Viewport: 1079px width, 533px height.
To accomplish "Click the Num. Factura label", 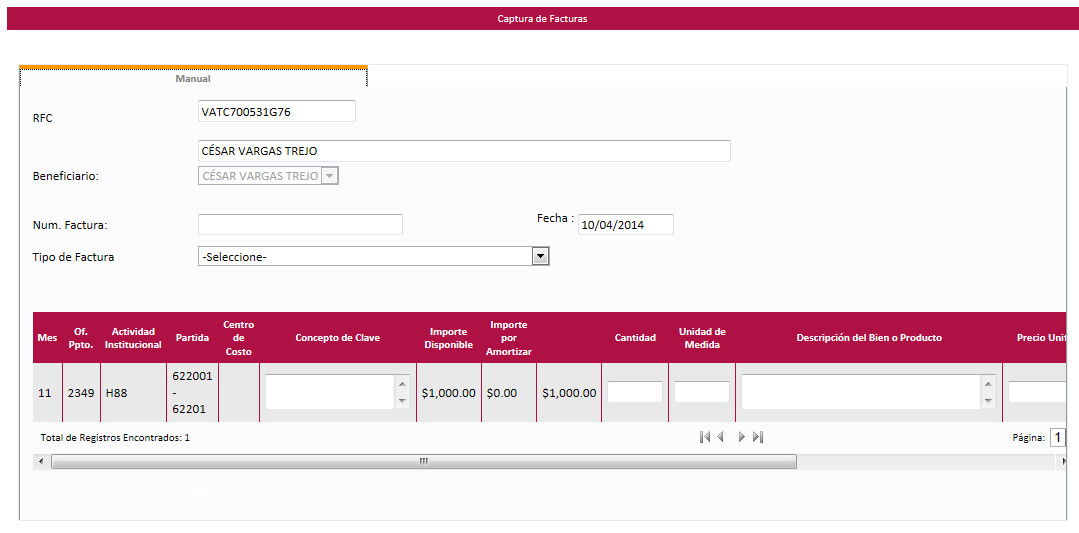I will coord(70,225).
